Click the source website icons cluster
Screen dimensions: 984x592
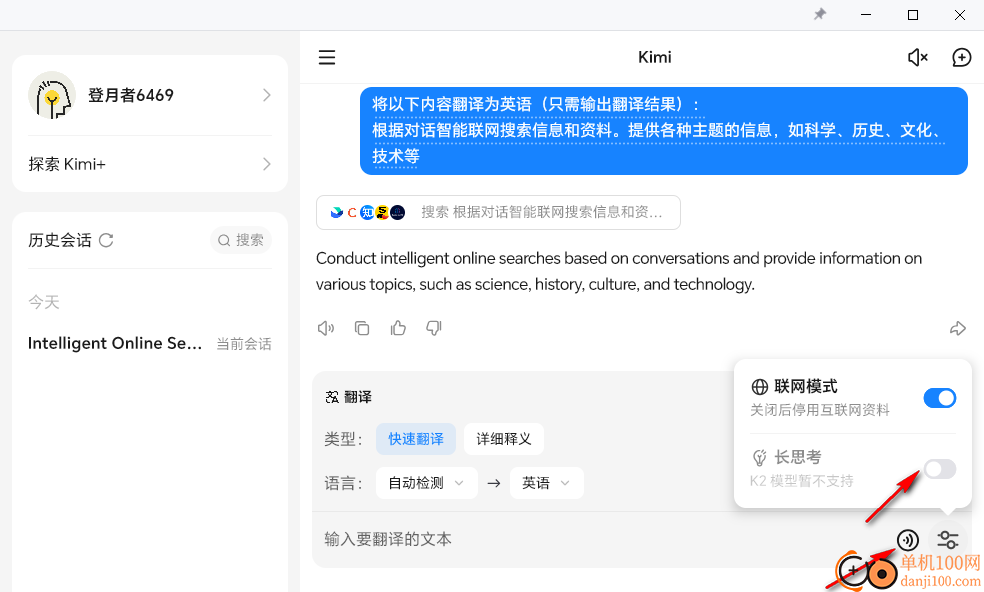(368, 212)
